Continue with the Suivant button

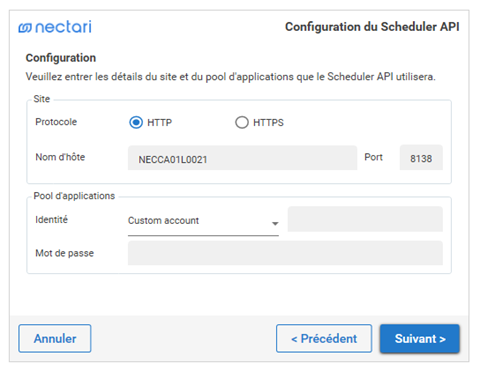420,338
